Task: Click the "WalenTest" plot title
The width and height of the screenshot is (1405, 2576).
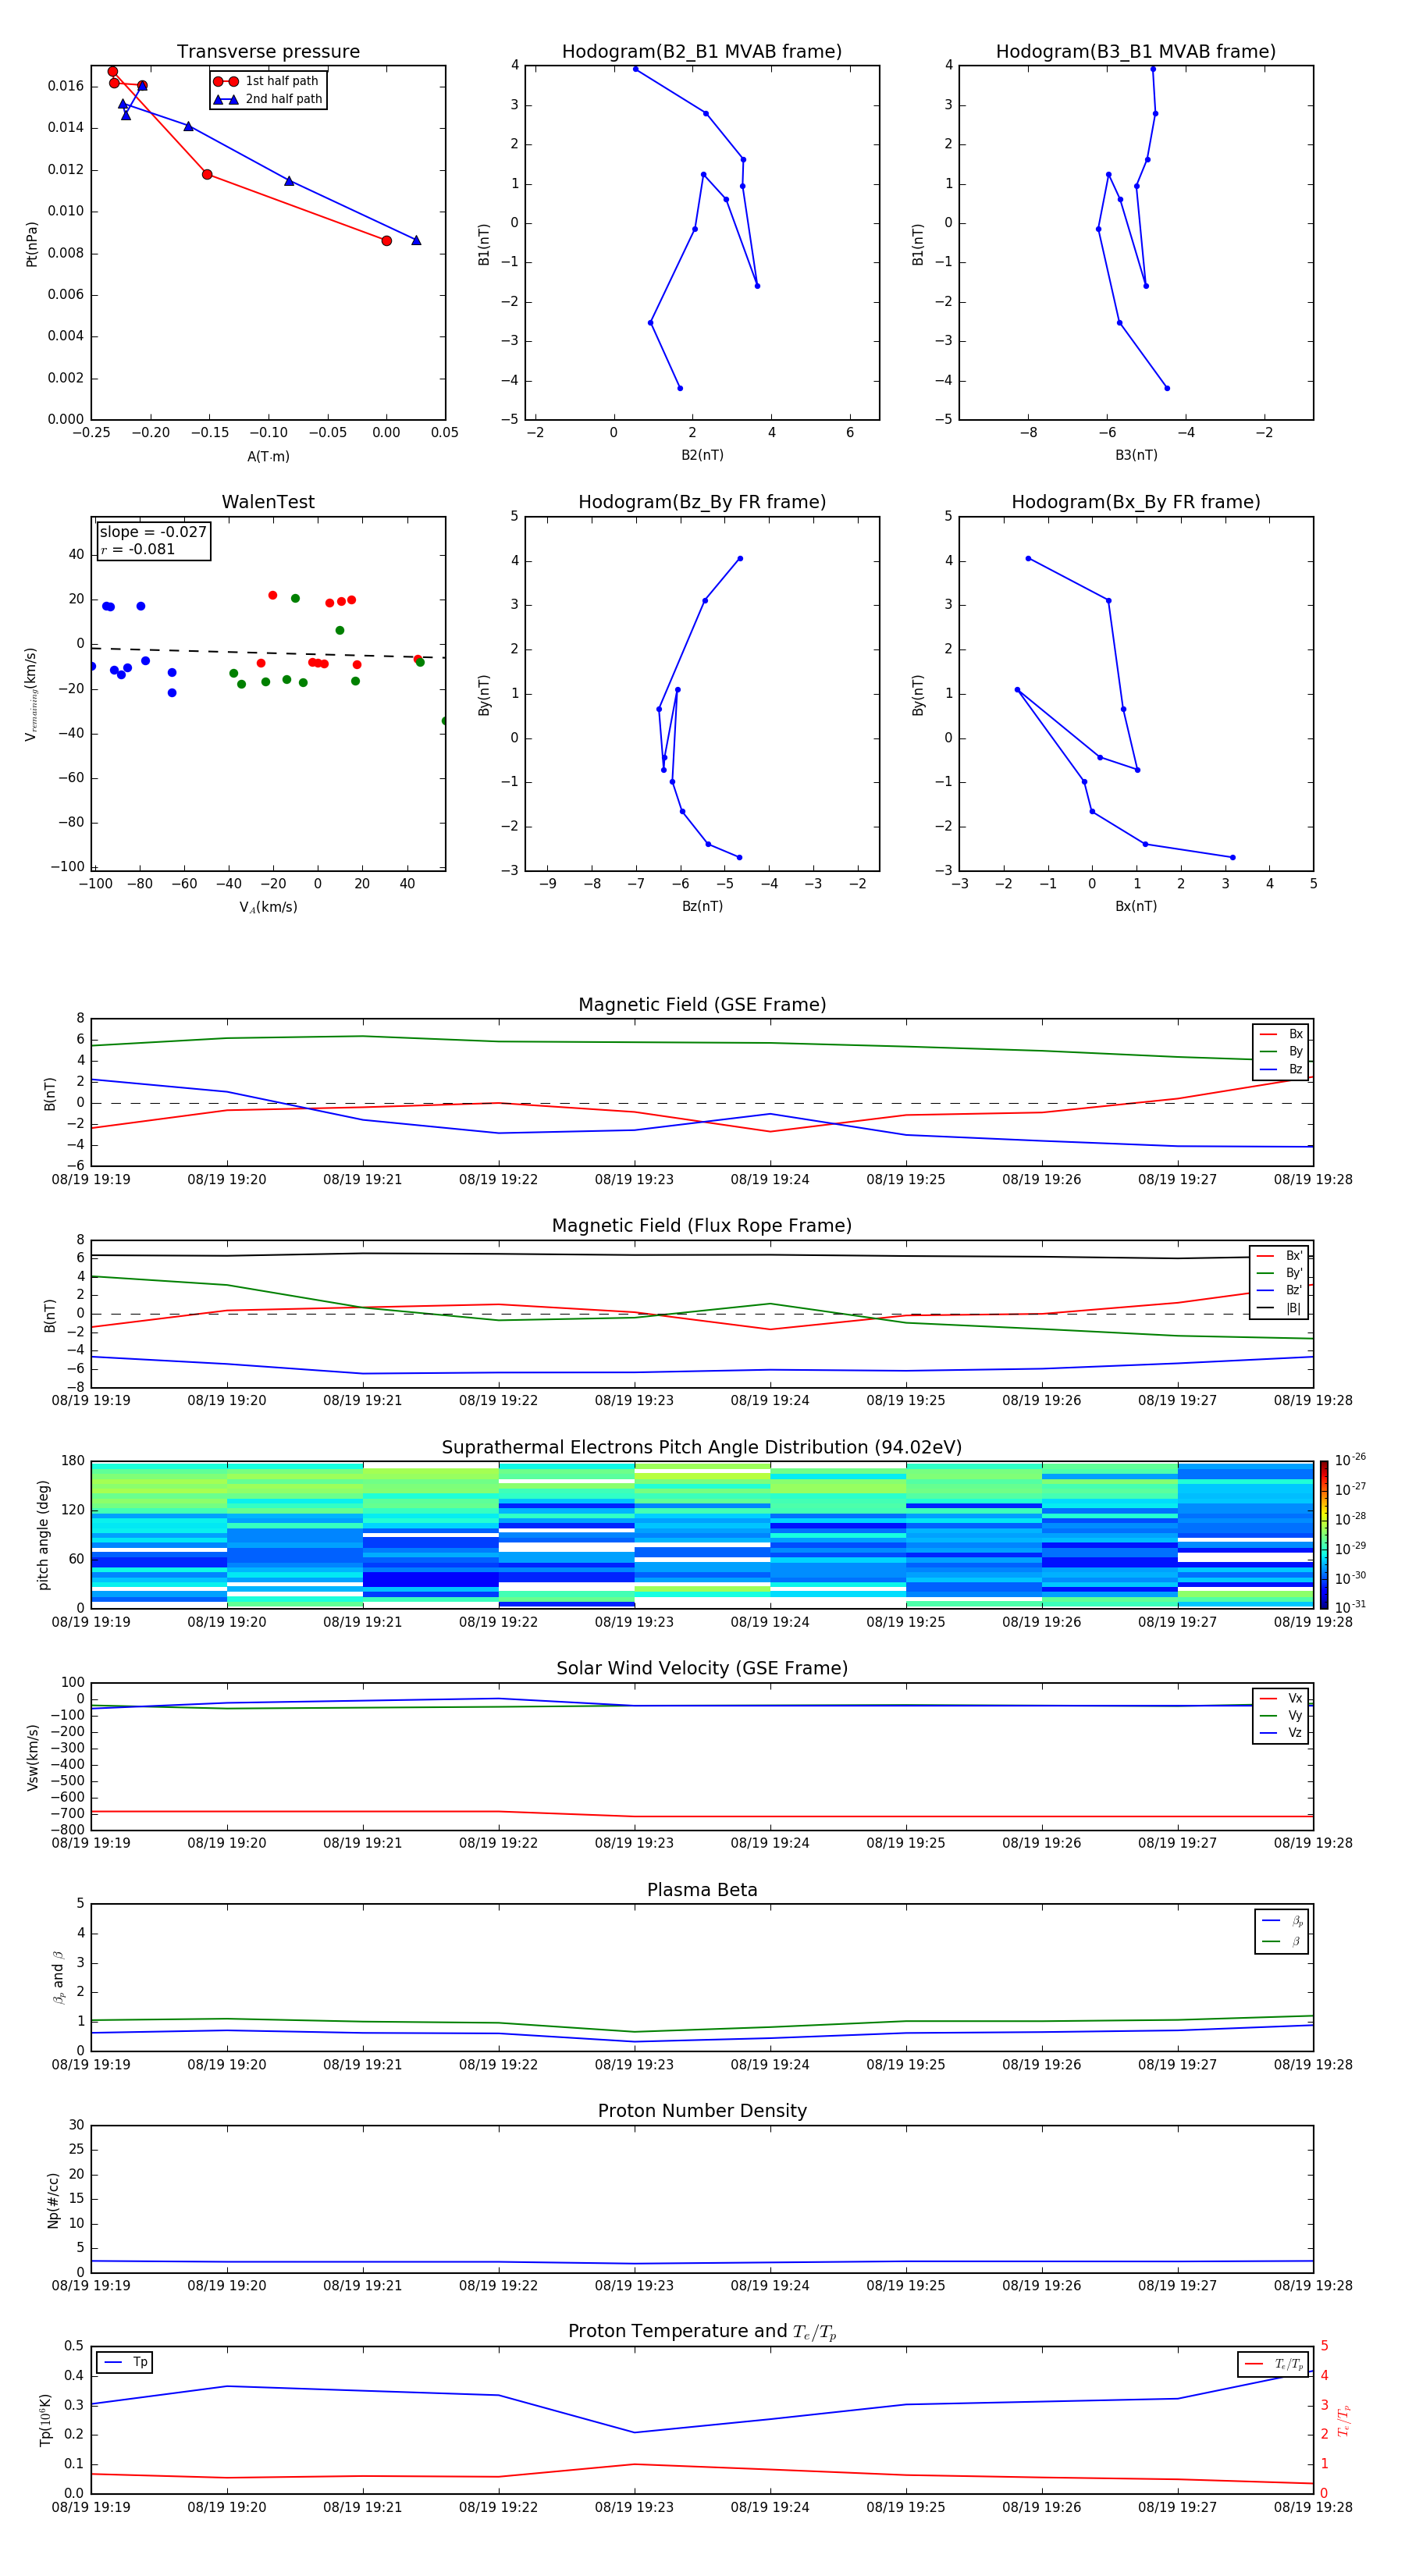Action: (268, 502)
